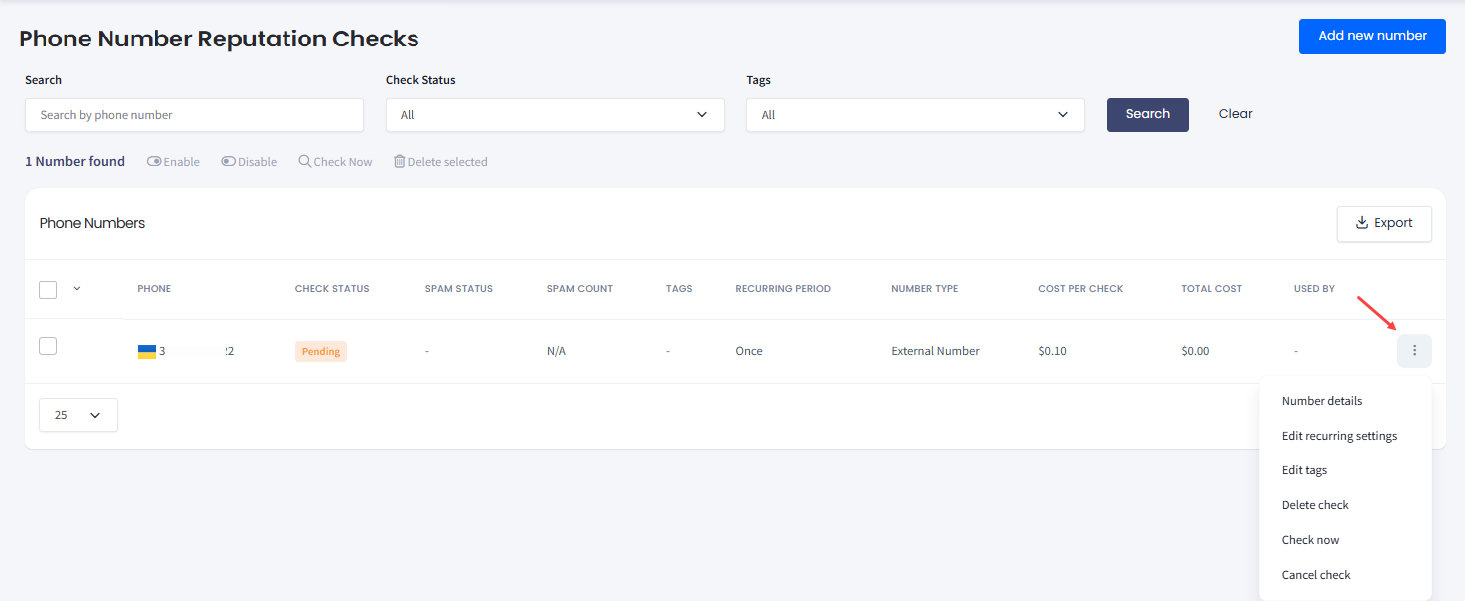Tick the select-all header checkbox
This screenshot has height=601, width=1465.
point(48,289)
